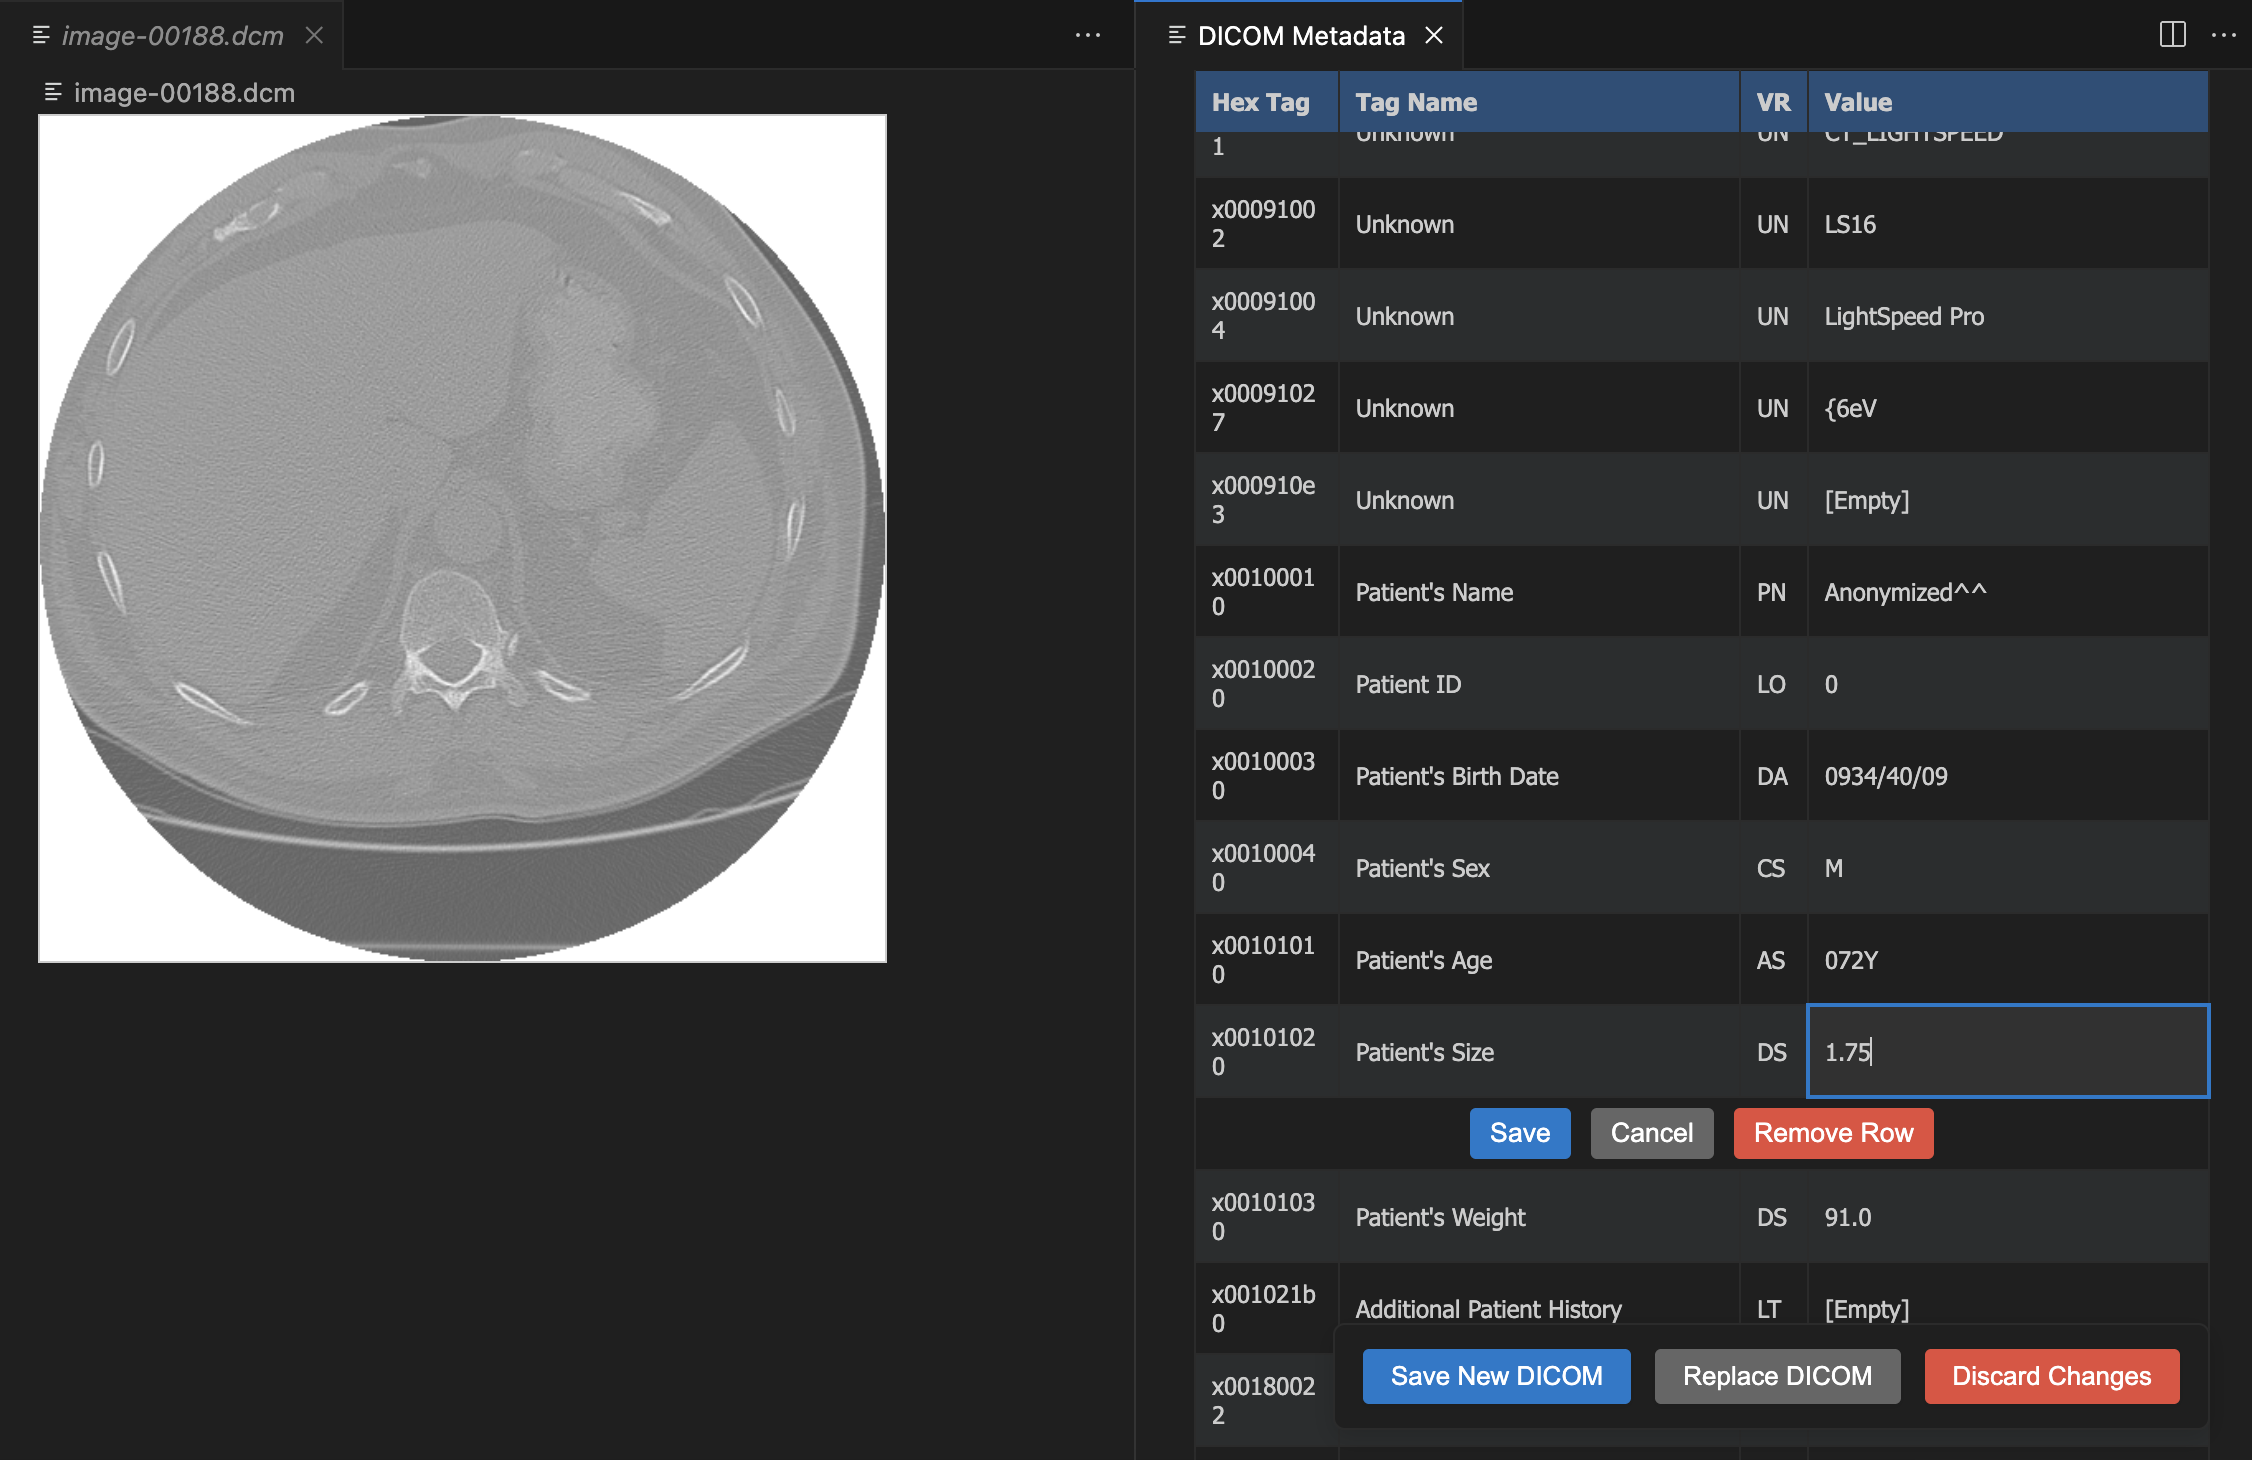Close the image-00188.dcm tab
The image size is (2252, 1460).
click(314, 35)
